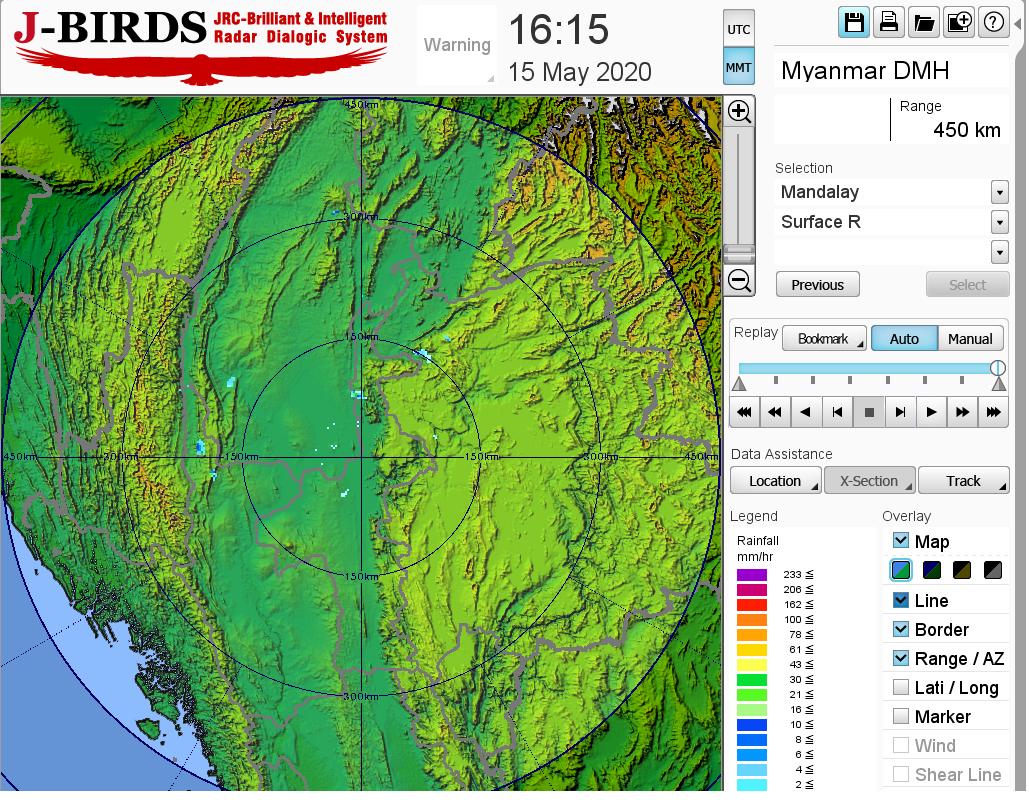Skip to the last frame in replay
Image resolution: width=1030 pixels, height=811 pixels.
(x=993, y=412)
